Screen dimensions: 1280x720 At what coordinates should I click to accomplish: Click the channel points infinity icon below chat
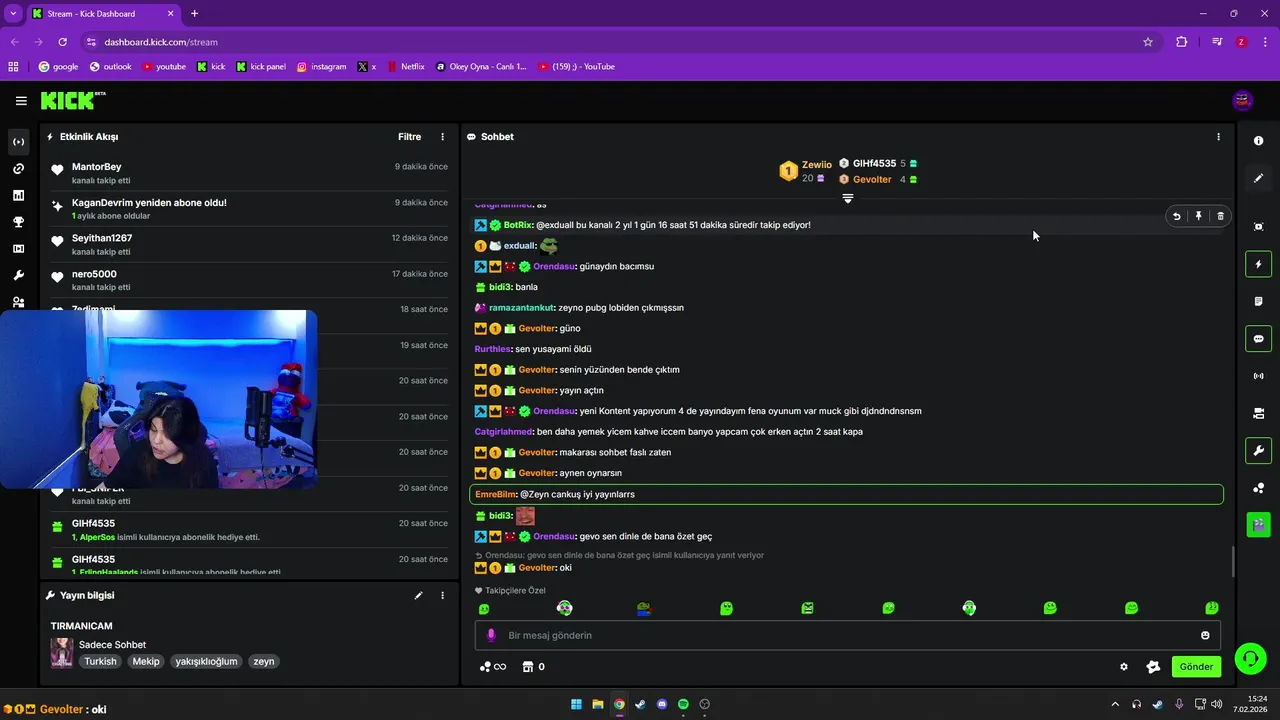coord(493,667)
